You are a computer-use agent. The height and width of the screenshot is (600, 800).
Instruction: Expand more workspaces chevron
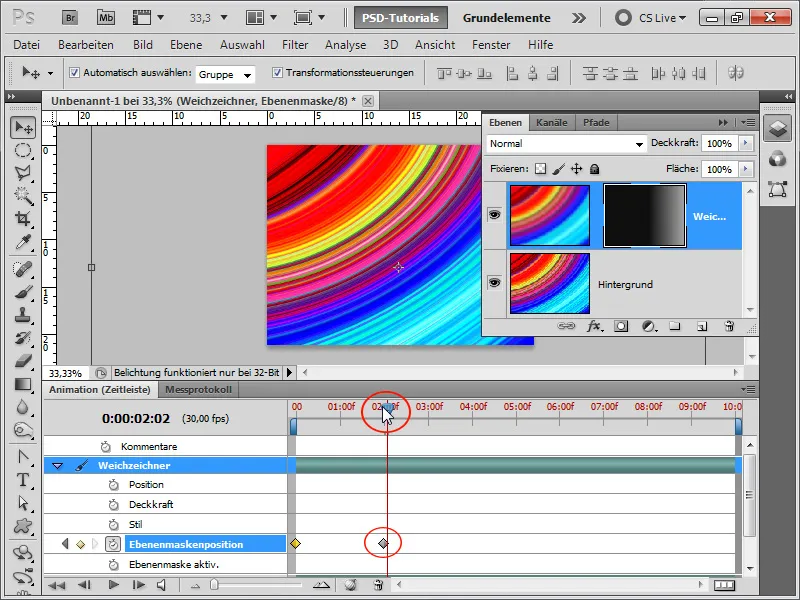tap(579, 18)
